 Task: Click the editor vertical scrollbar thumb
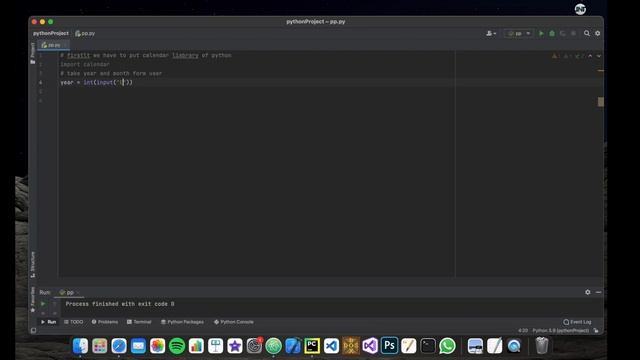[x=600, y=102]
